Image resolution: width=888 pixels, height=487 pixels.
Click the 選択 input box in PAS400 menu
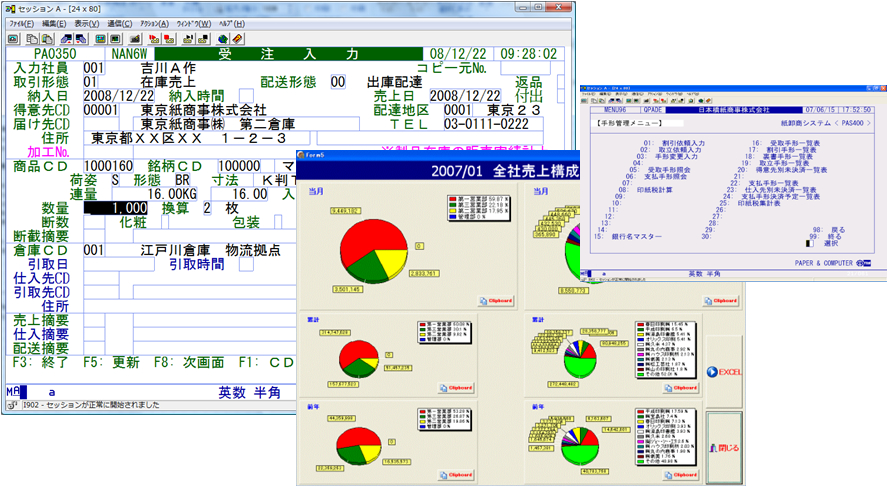810,243
